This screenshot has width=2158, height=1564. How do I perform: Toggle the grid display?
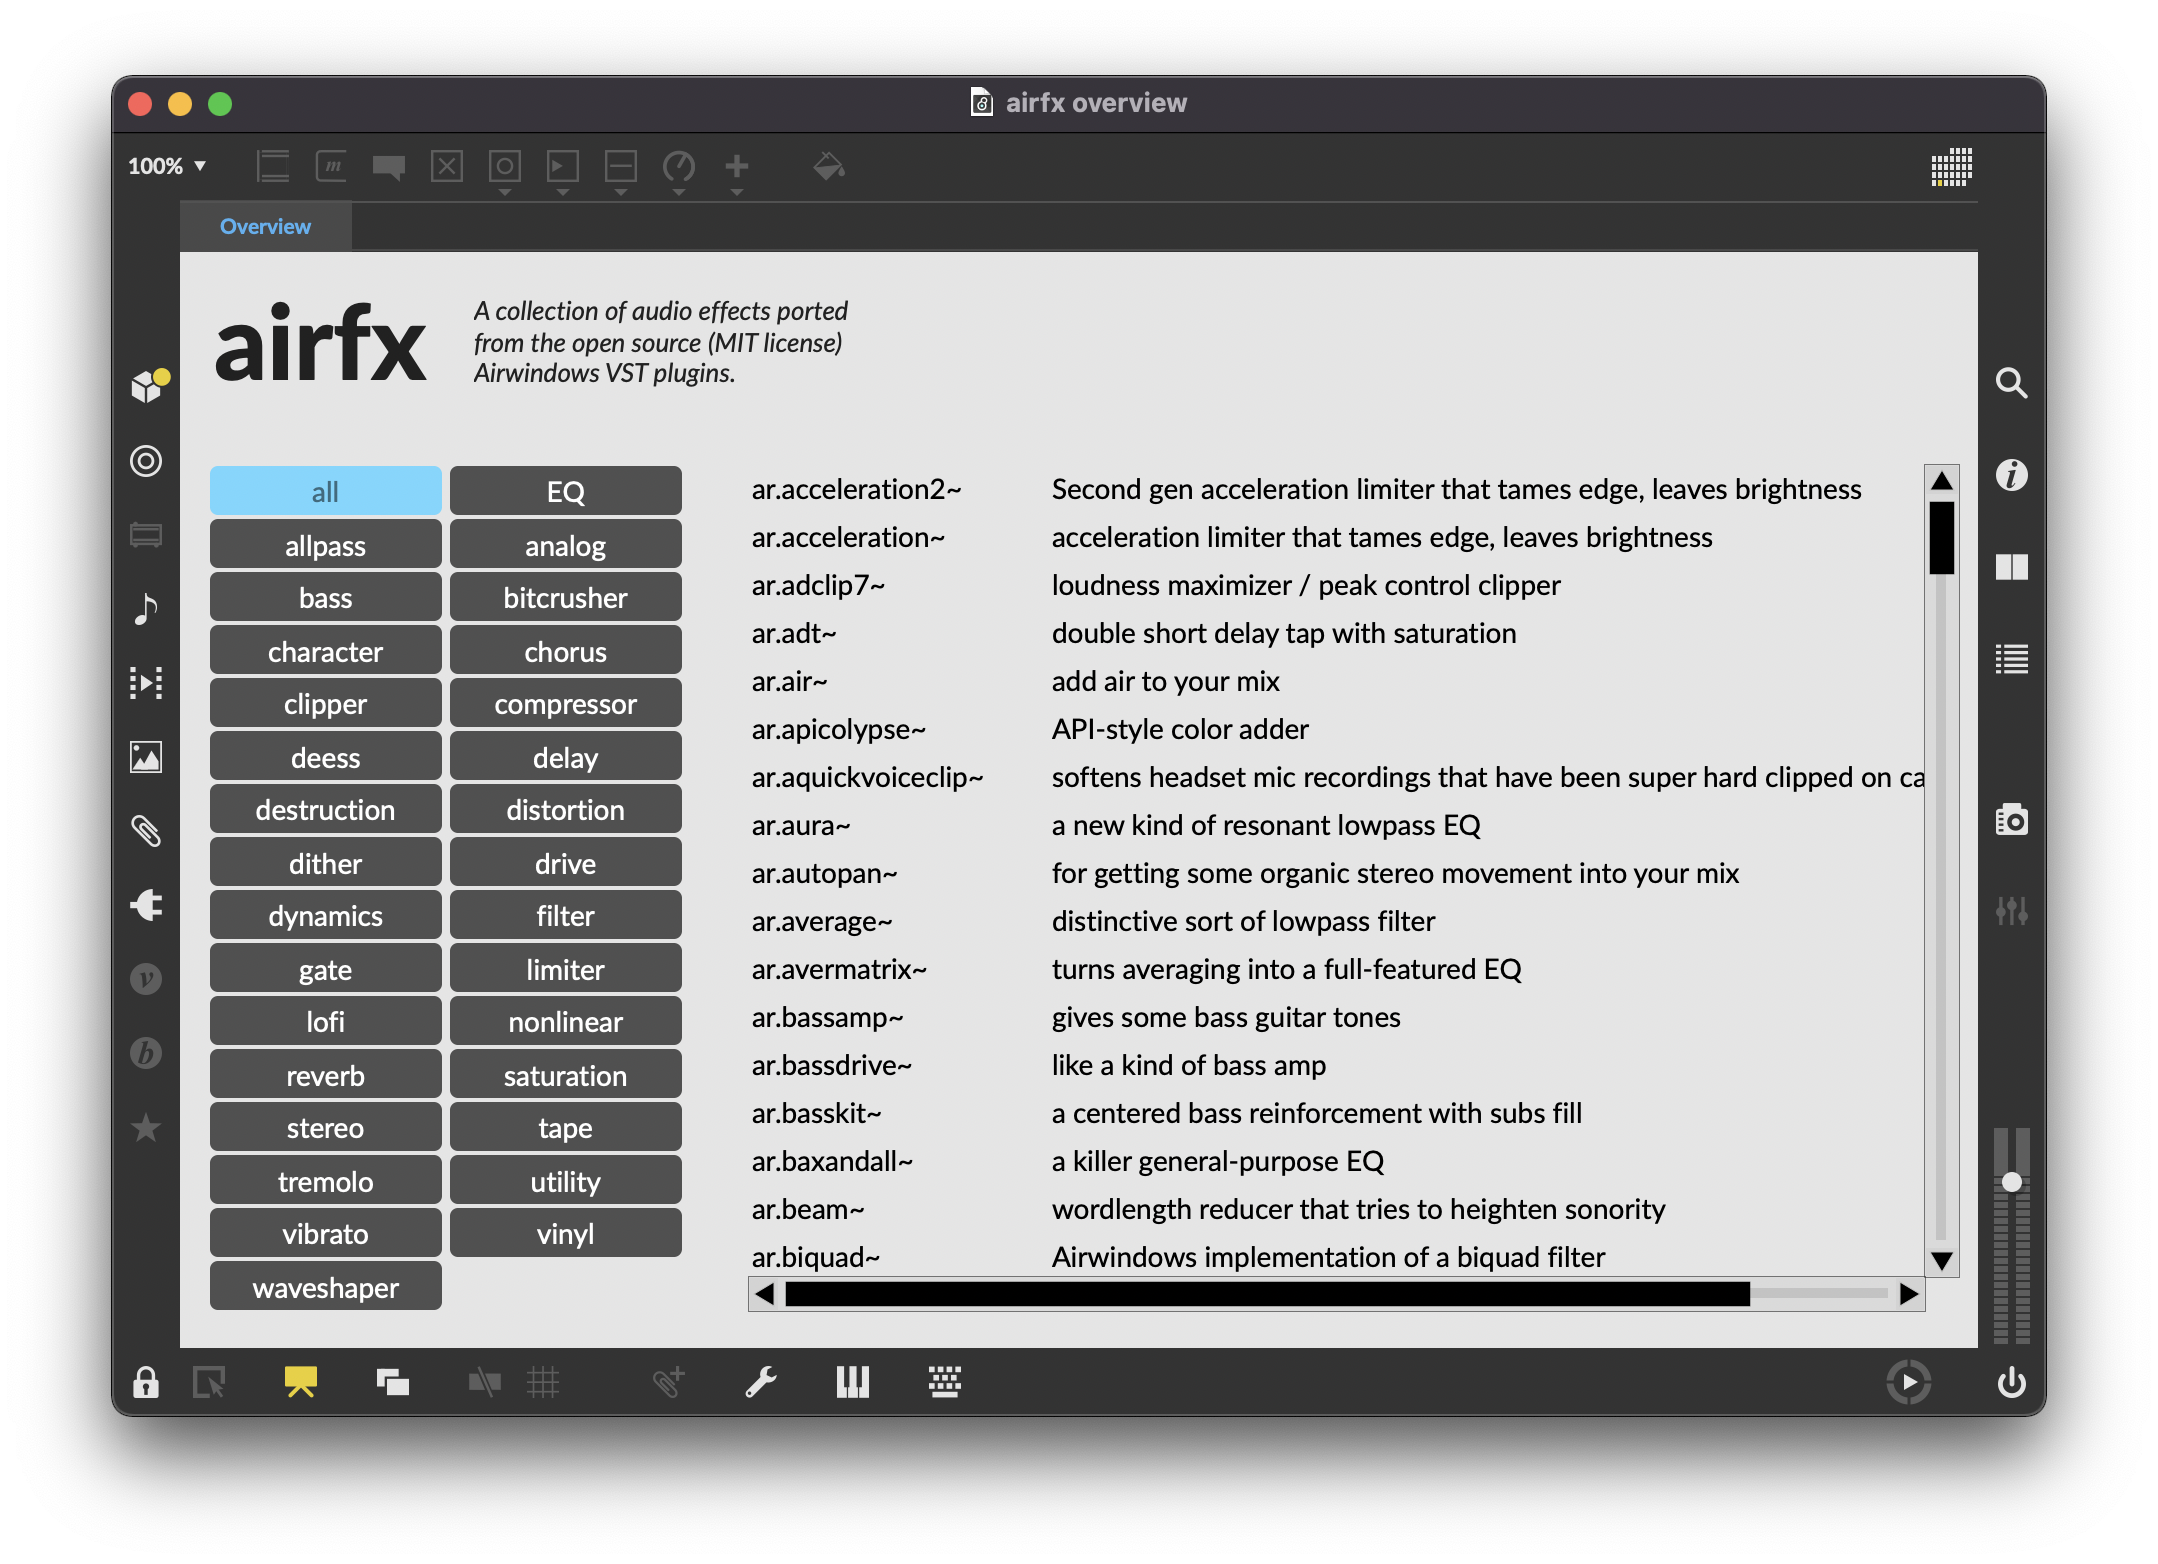(543, 1382)
